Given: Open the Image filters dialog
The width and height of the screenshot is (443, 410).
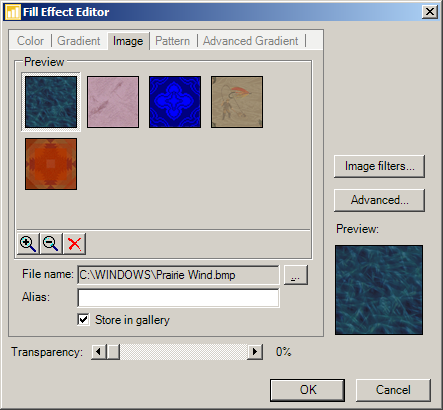Looking at the screenshot, I should [379, 166].
